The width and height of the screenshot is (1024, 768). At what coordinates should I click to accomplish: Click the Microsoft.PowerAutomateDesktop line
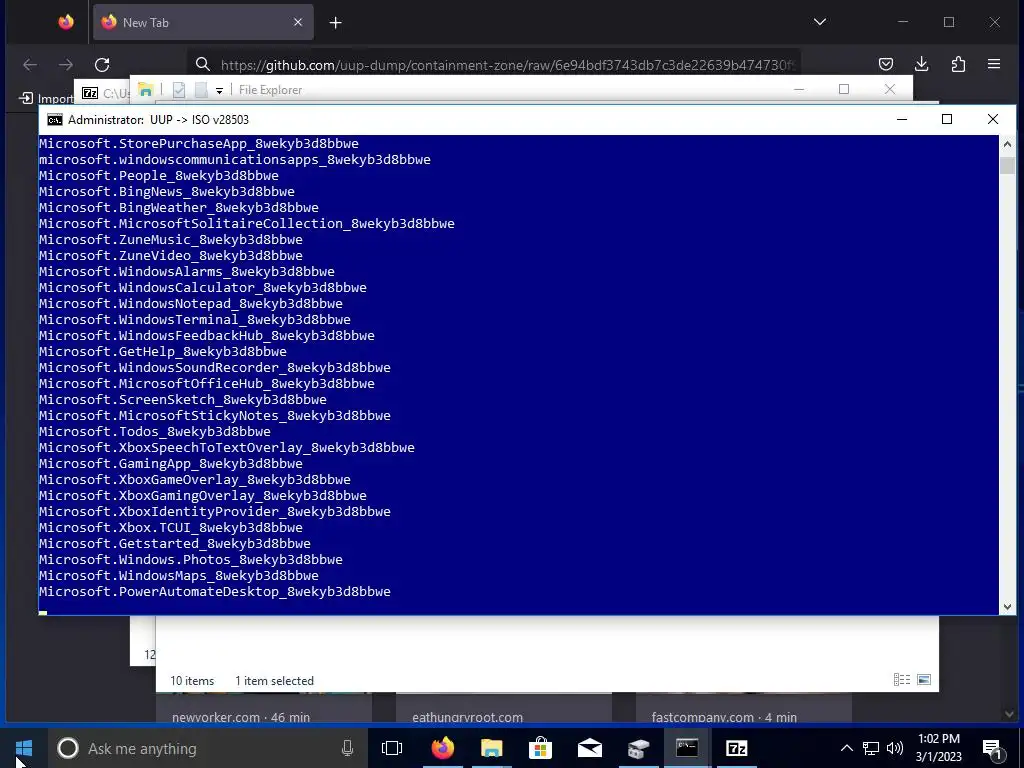pyautogui.click(x=214, y=592)
